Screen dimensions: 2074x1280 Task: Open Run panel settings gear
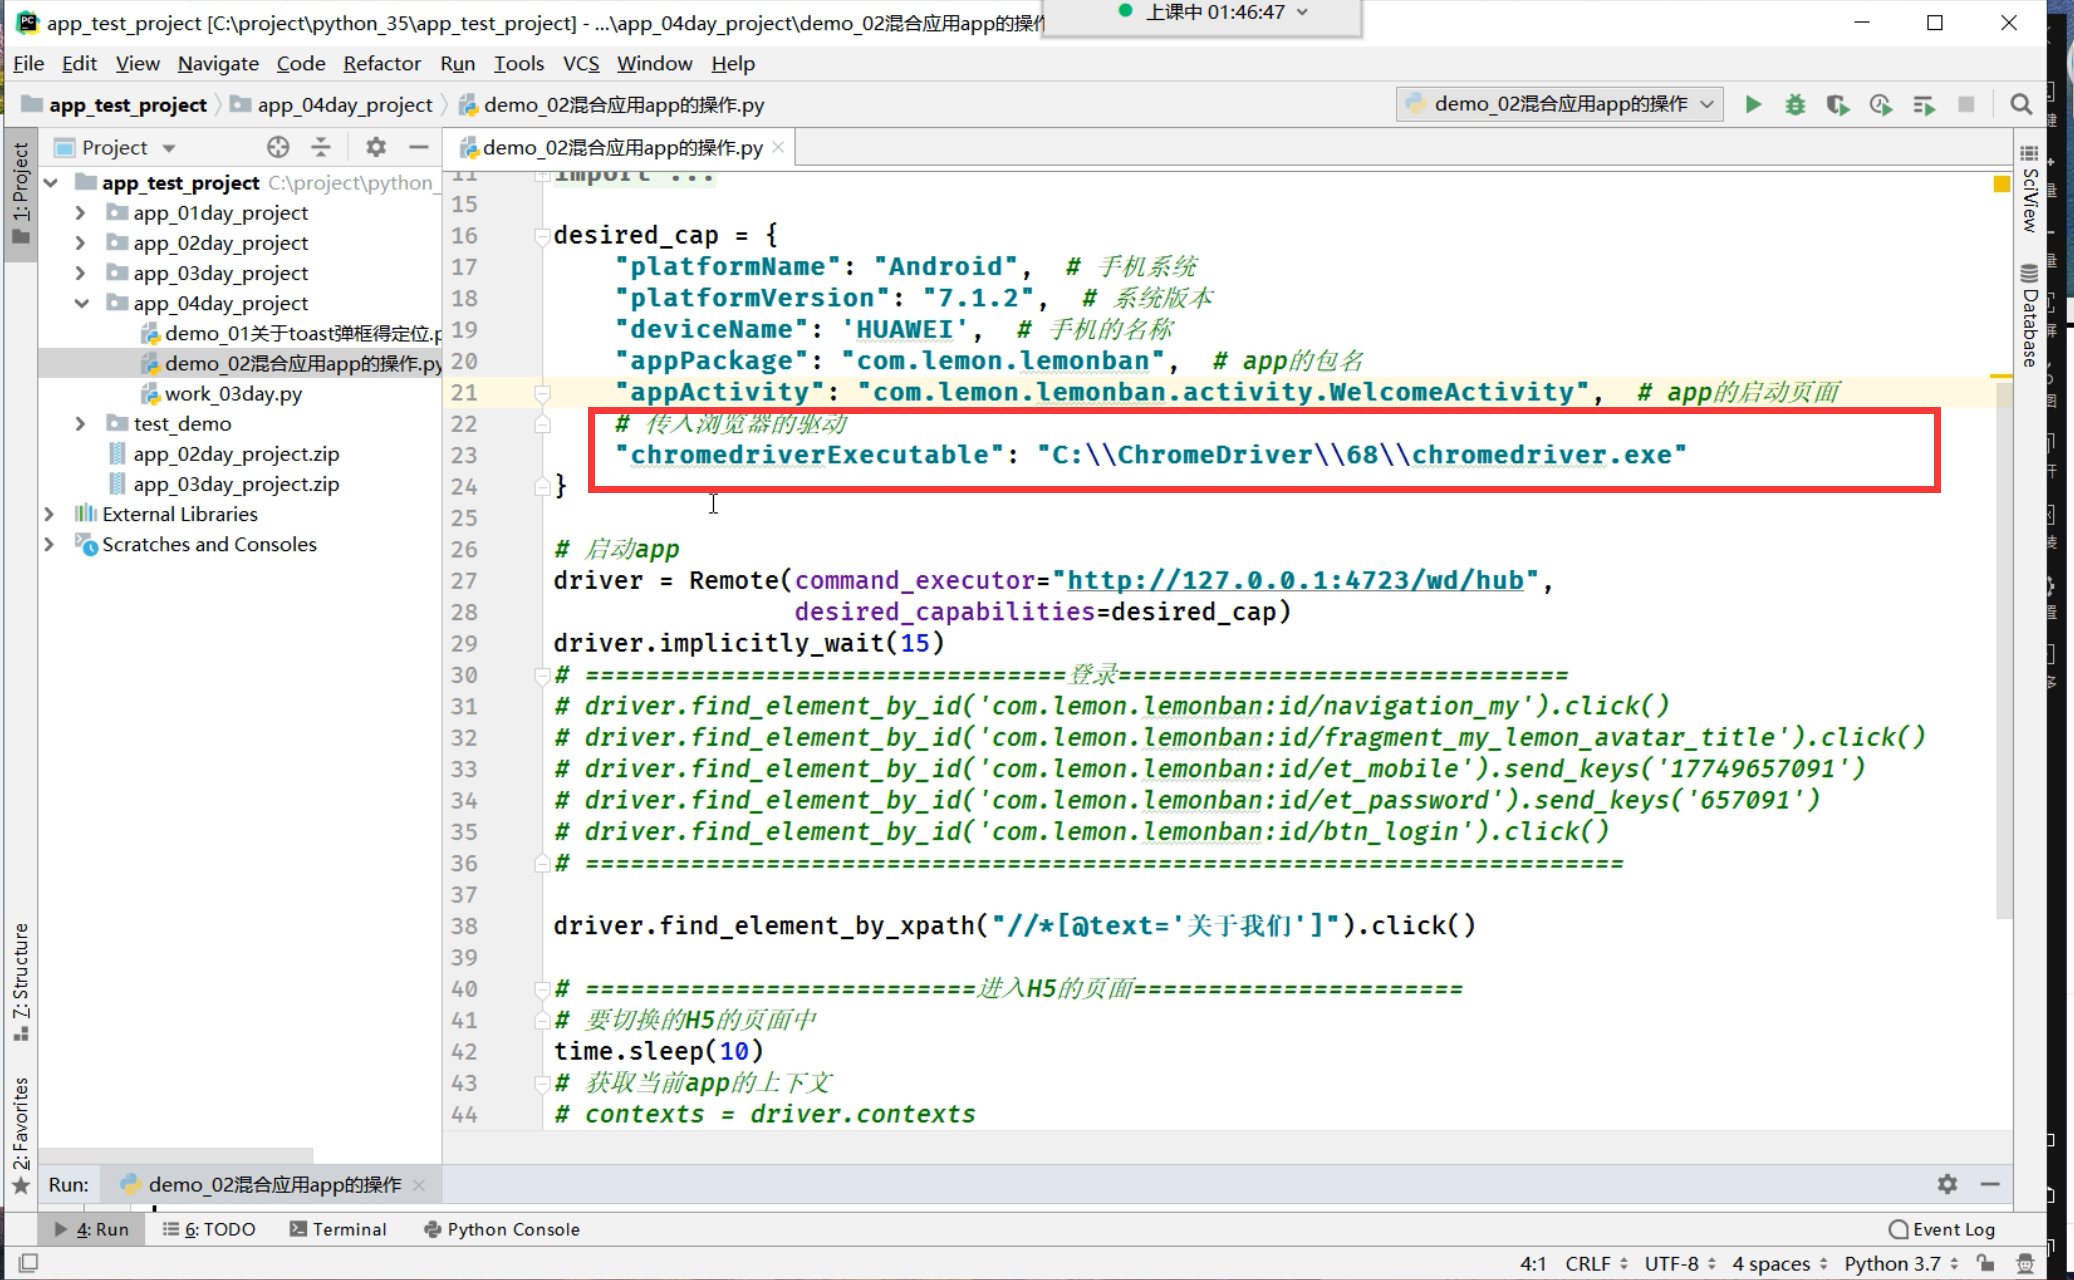click(x=1946, y=1184)
